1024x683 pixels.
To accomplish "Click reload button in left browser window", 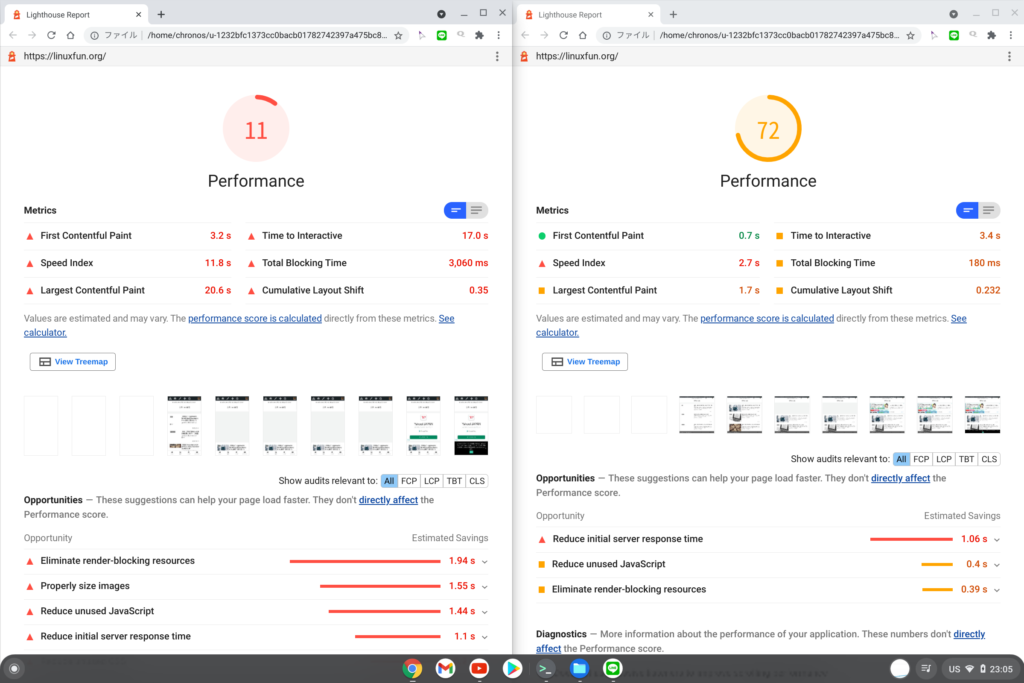I will point(51,35).
